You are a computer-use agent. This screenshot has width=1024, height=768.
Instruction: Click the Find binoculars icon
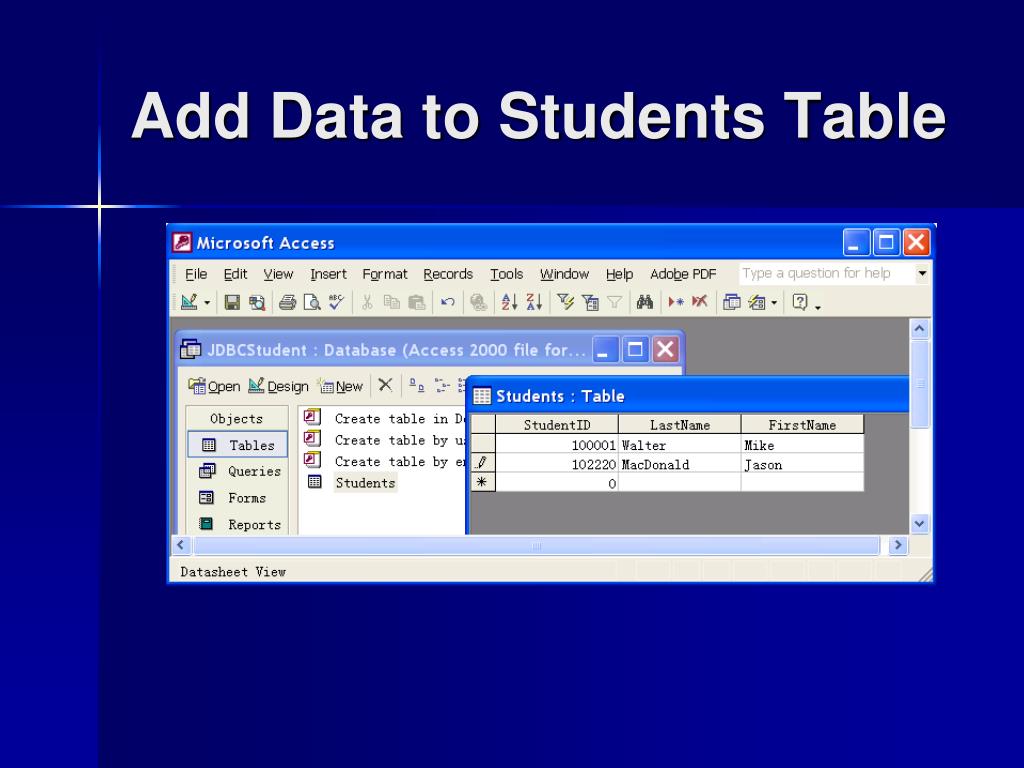(x=645, y=302)
